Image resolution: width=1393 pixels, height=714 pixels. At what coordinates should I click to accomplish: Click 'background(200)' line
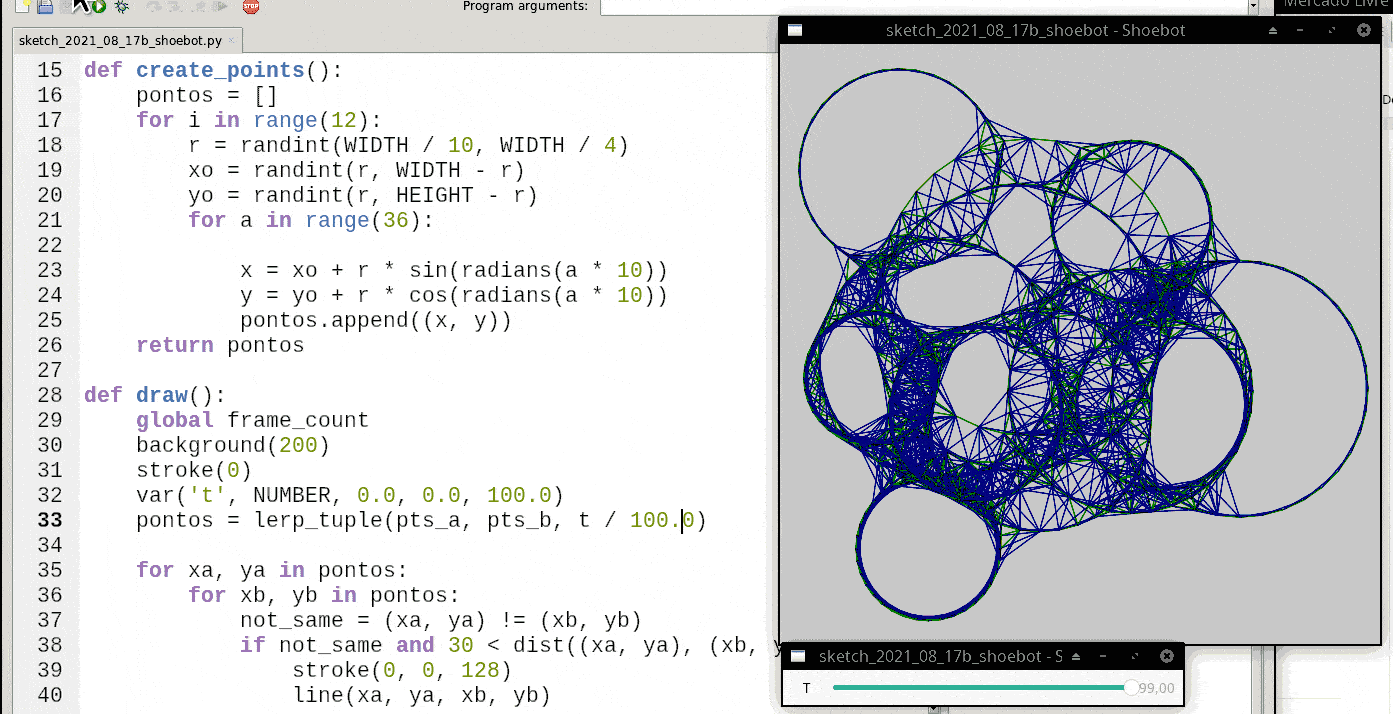tap(233, 445)
